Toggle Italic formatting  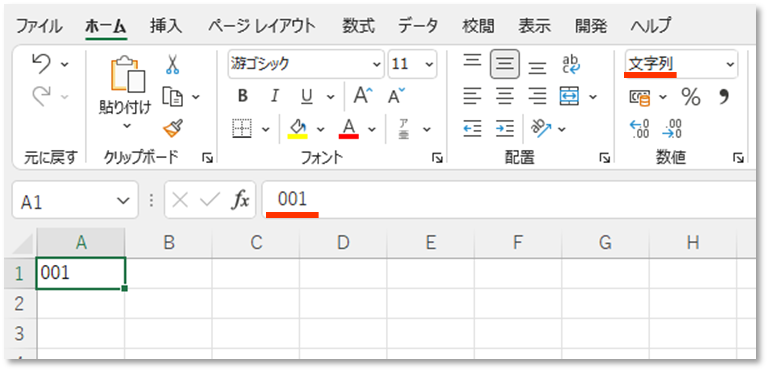point(275,96)
